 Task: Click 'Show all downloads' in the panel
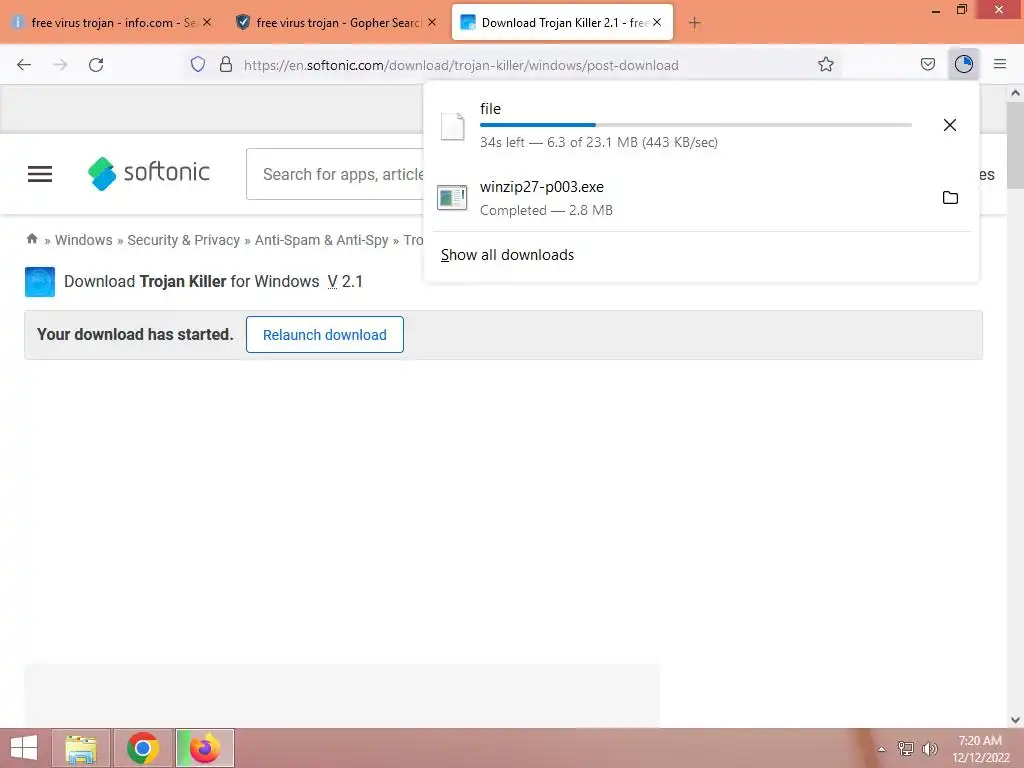coord(507,255)
